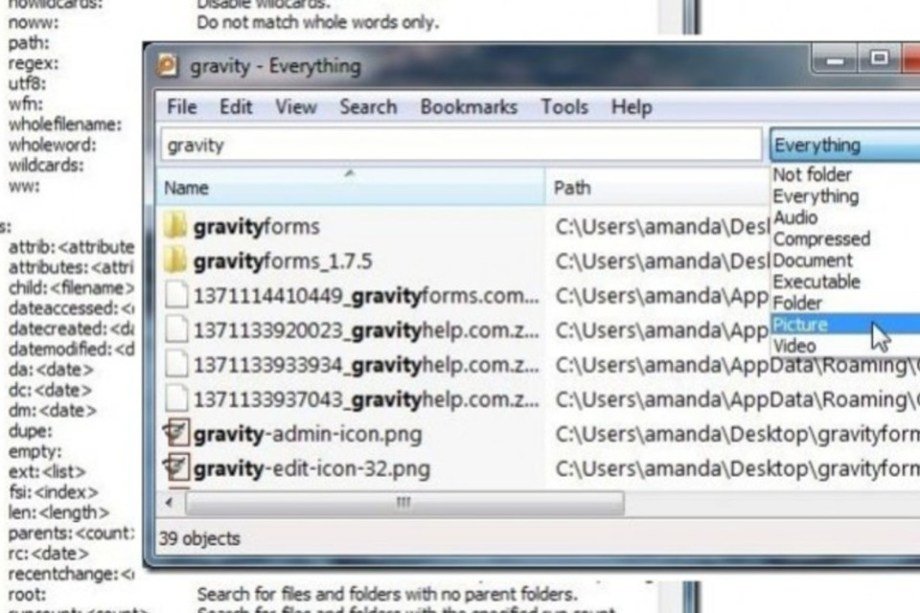Click wholefilename: in background help window
Screen dimensions: 920x613
[x=65, y=124]
